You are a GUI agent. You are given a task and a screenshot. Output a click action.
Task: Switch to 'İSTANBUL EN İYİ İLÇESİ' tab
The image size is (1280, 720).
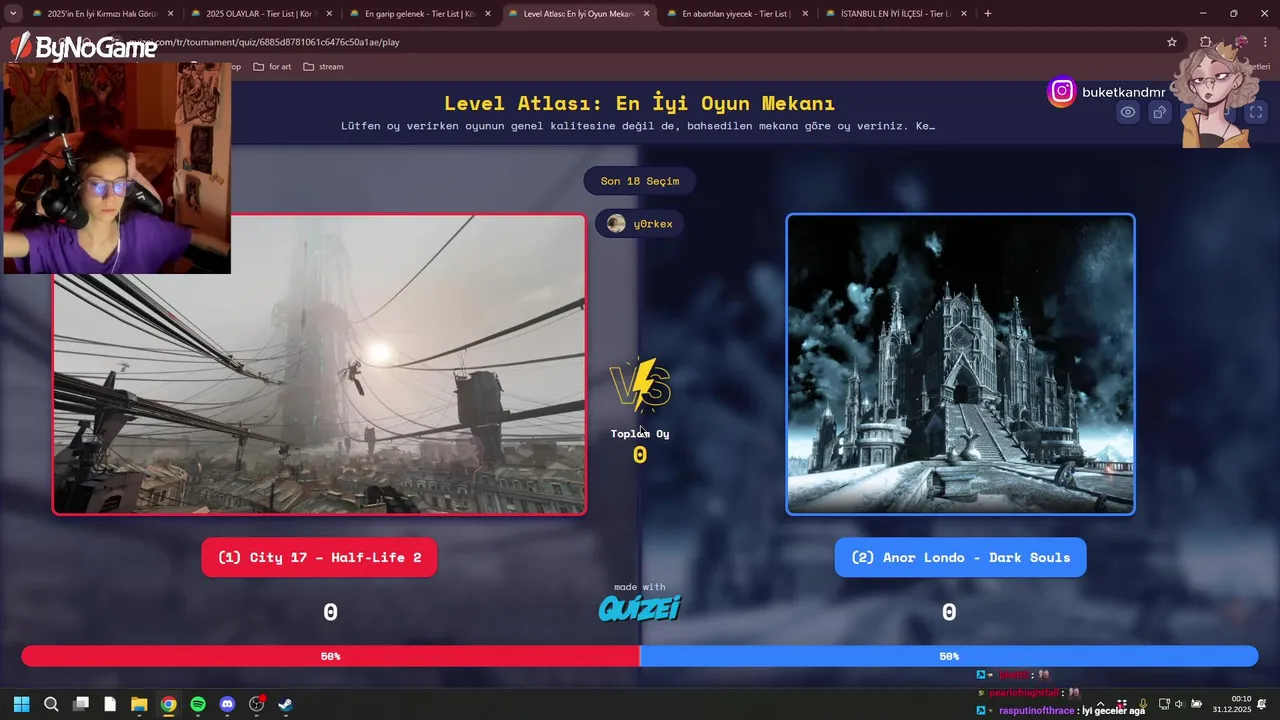pyautogui.click(x=895, y=14)
